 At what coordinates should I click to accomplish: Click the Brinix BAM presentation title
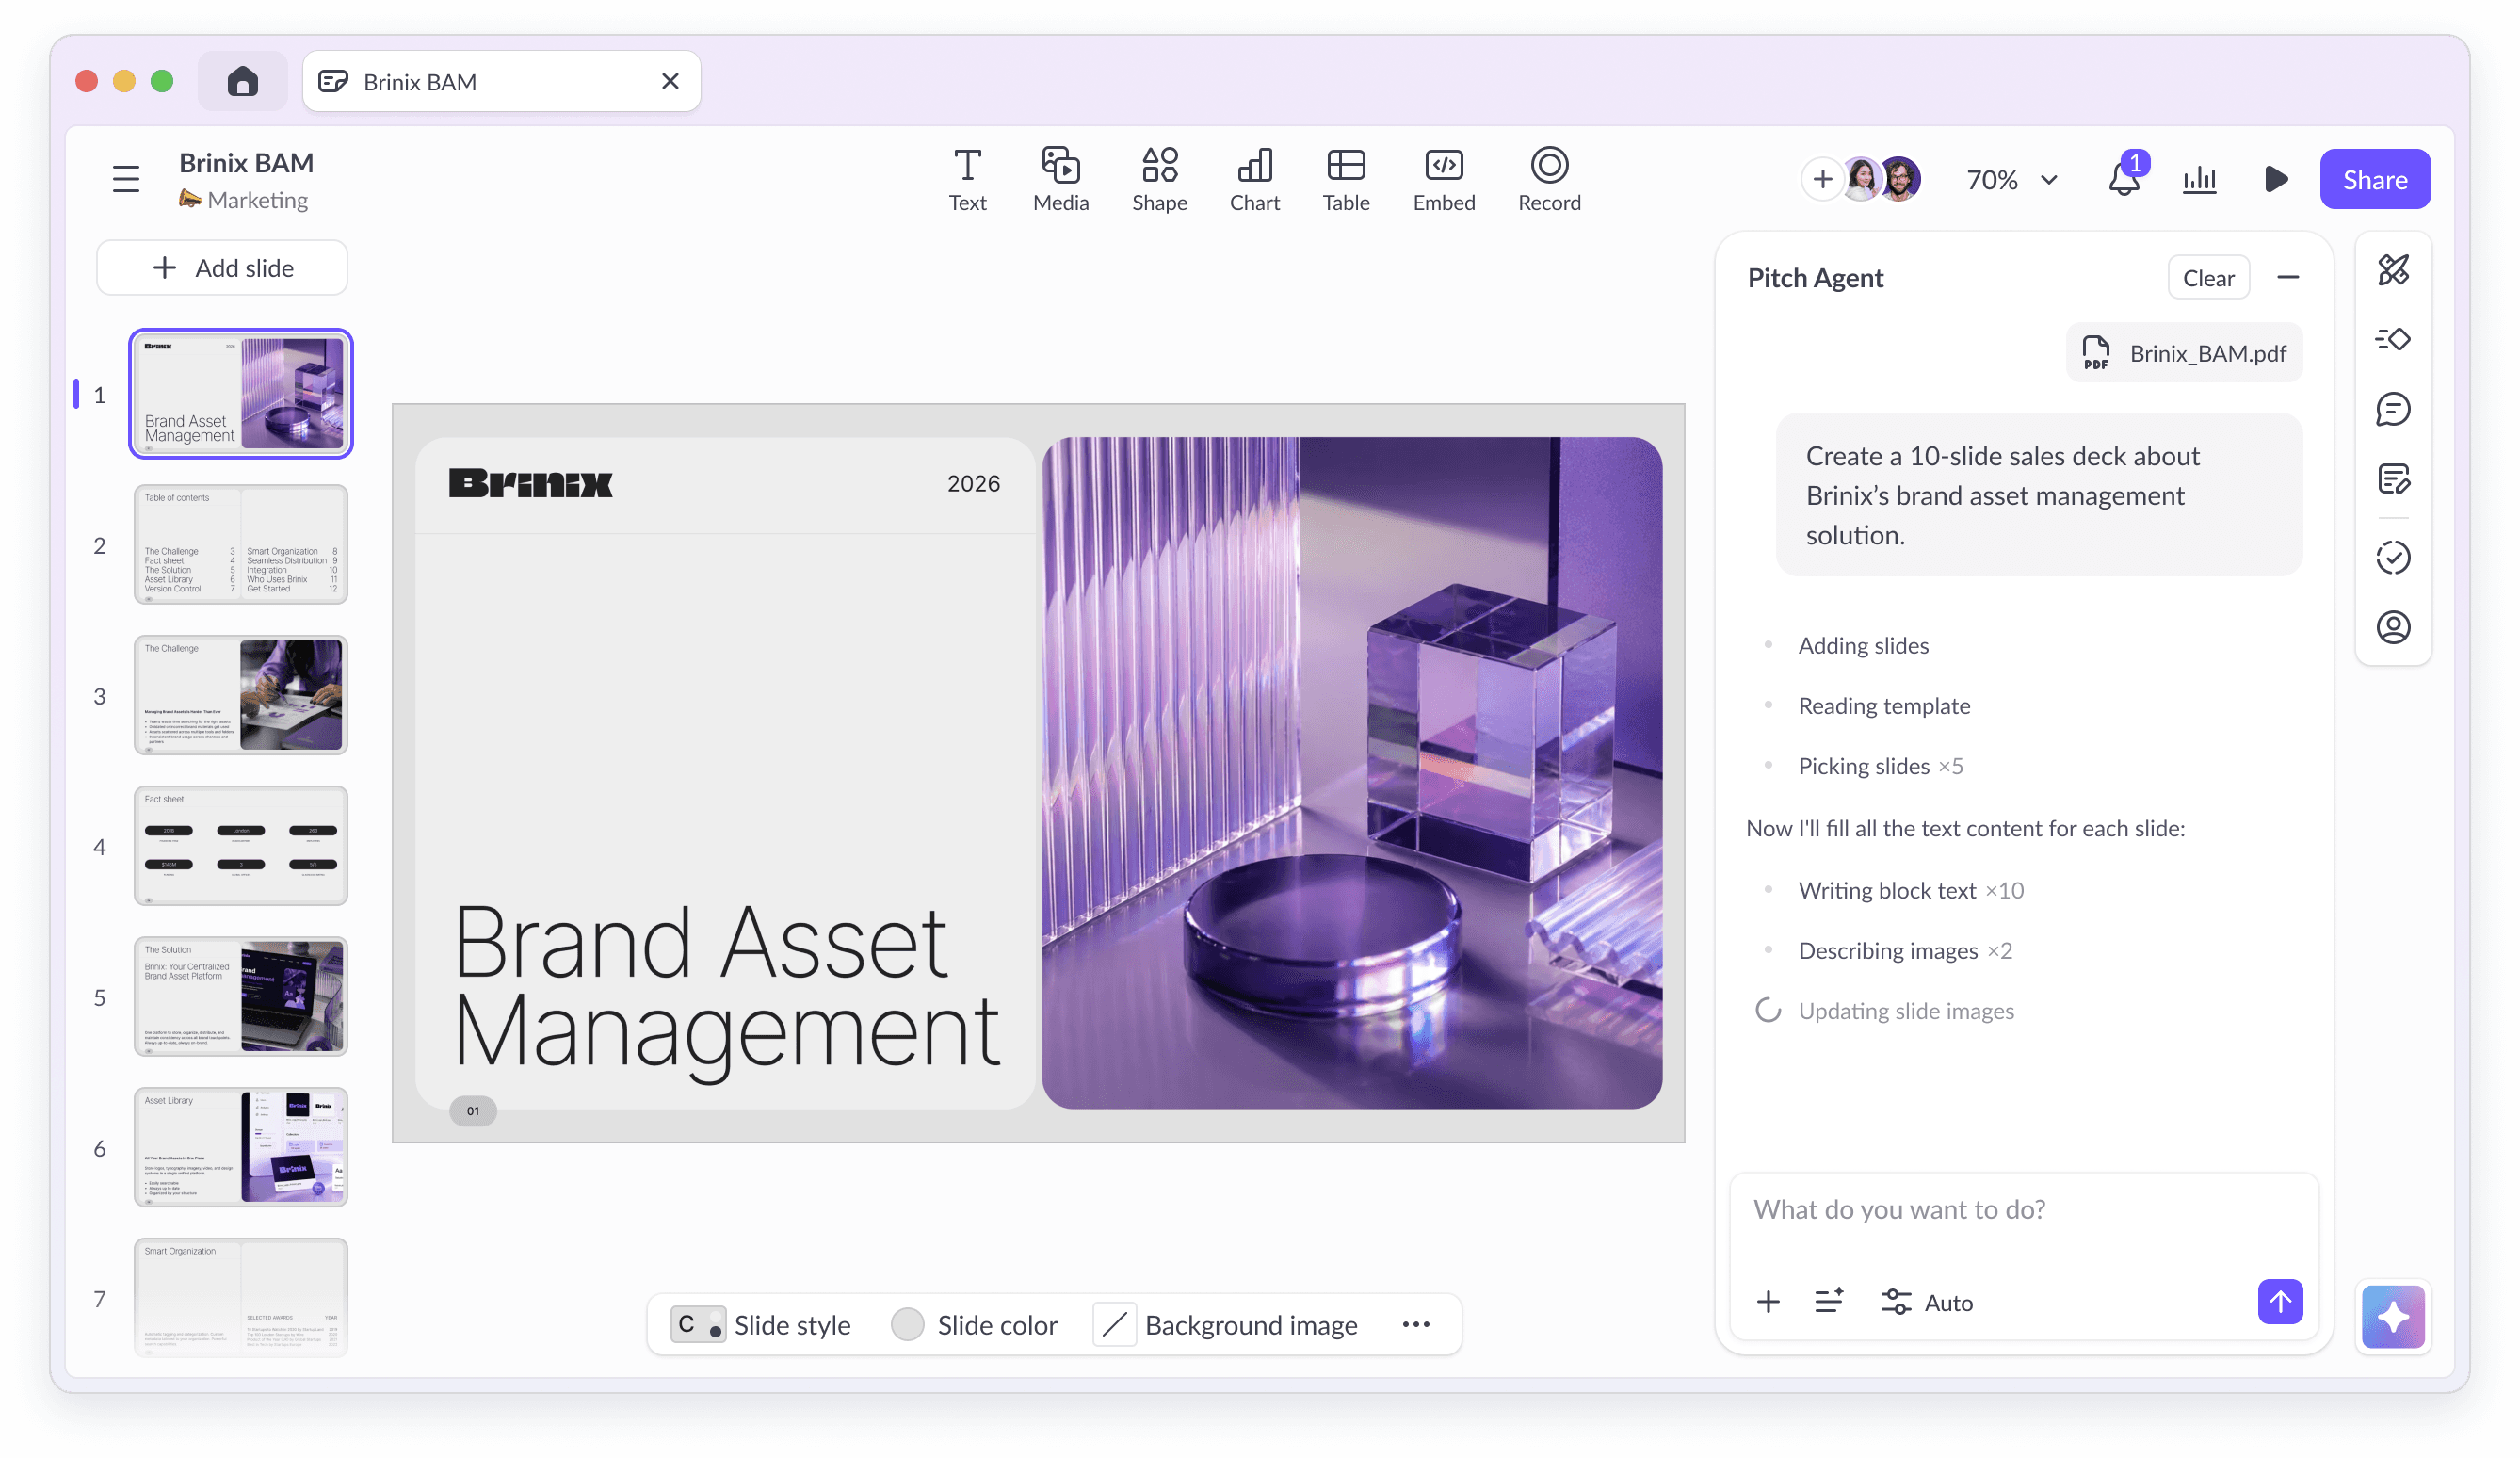coord(246,162)
